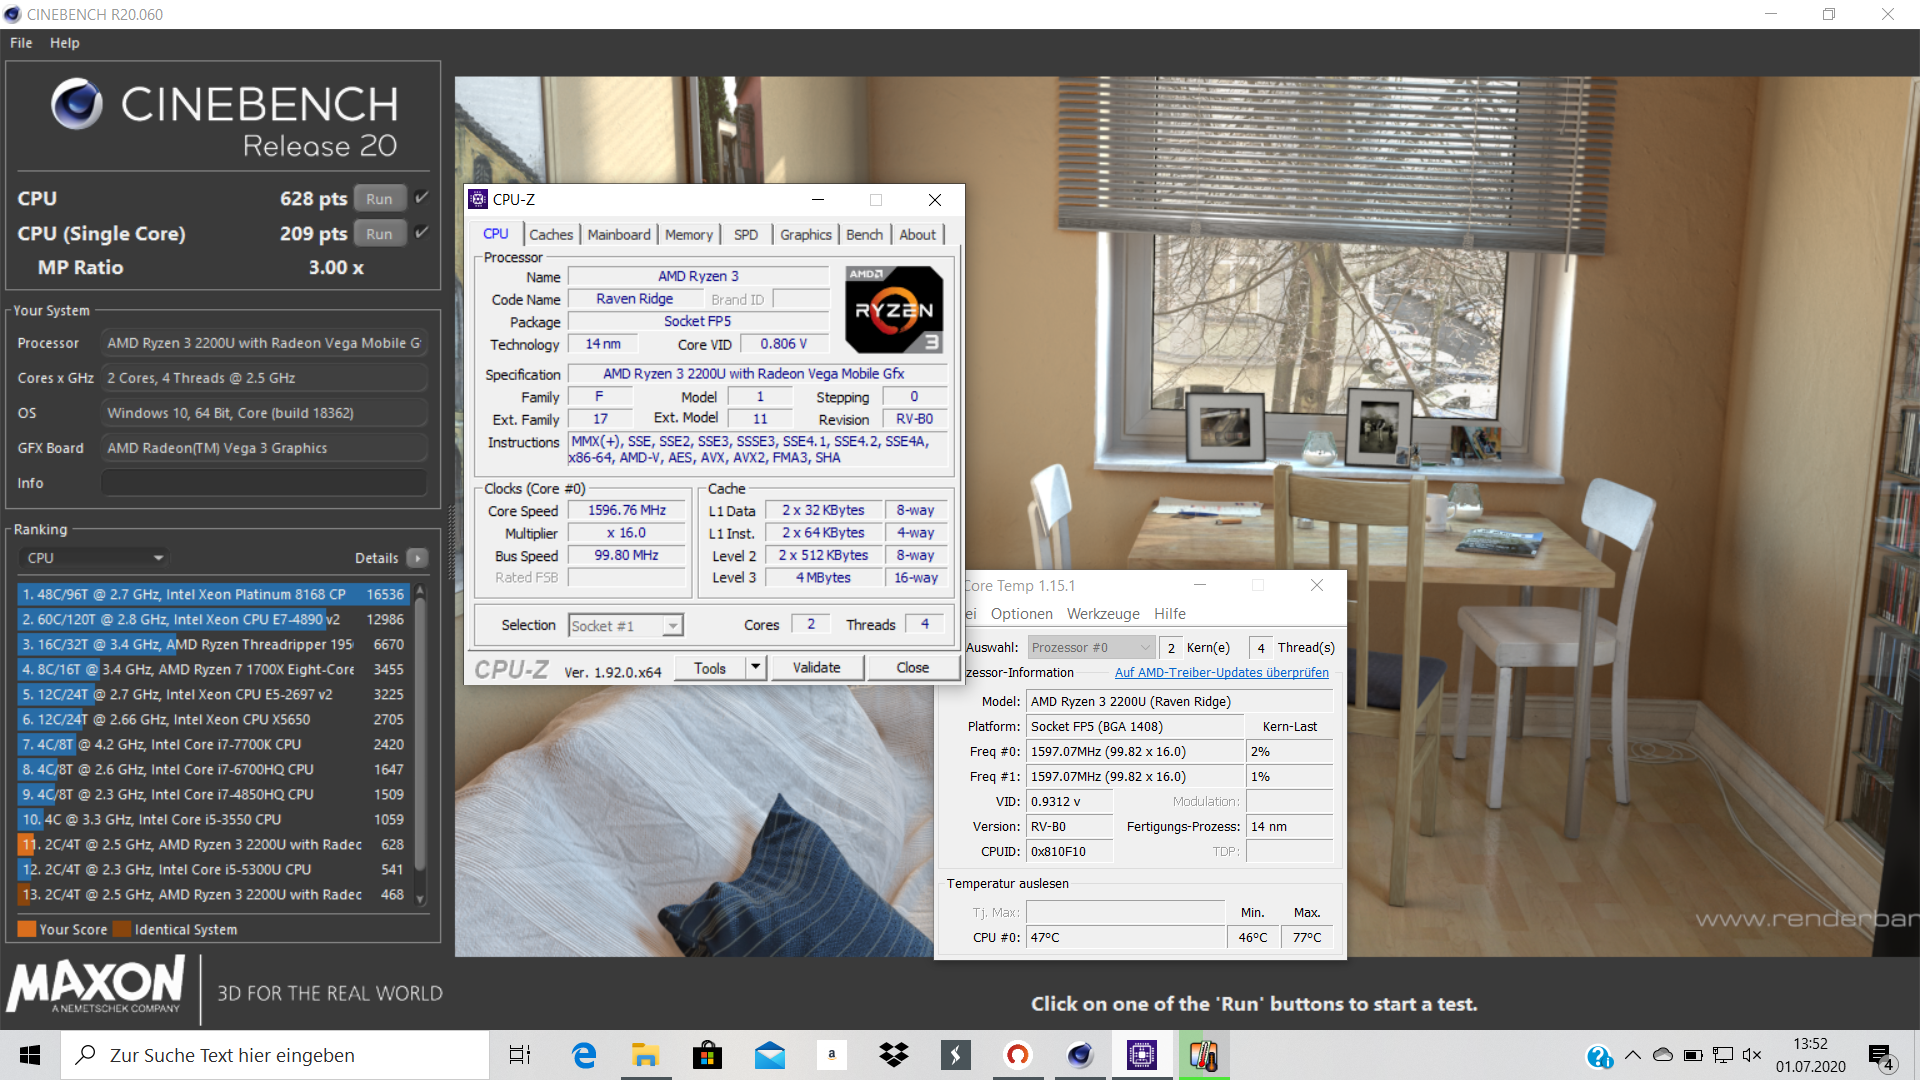Select the CPU tab in CPU-Z
The width and height of the screenshot is (1920, 1080).
[496, 233]
